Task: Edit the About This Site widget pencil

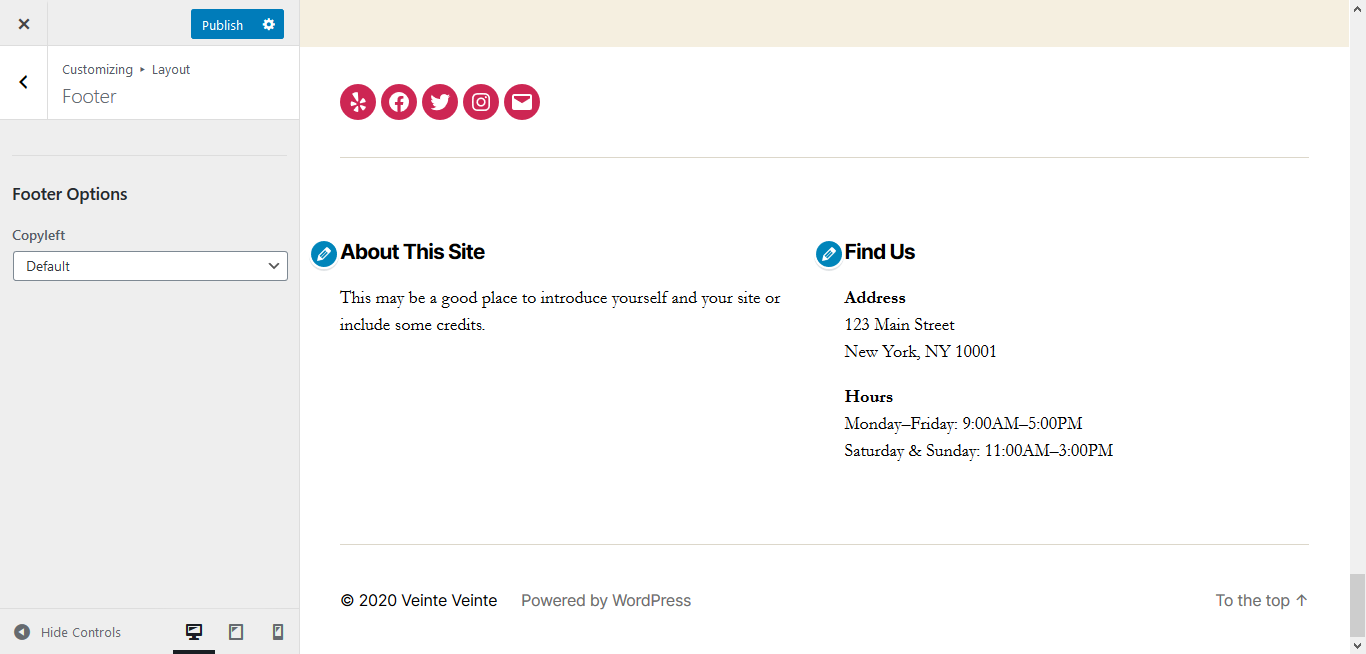Action: [324, 254]
